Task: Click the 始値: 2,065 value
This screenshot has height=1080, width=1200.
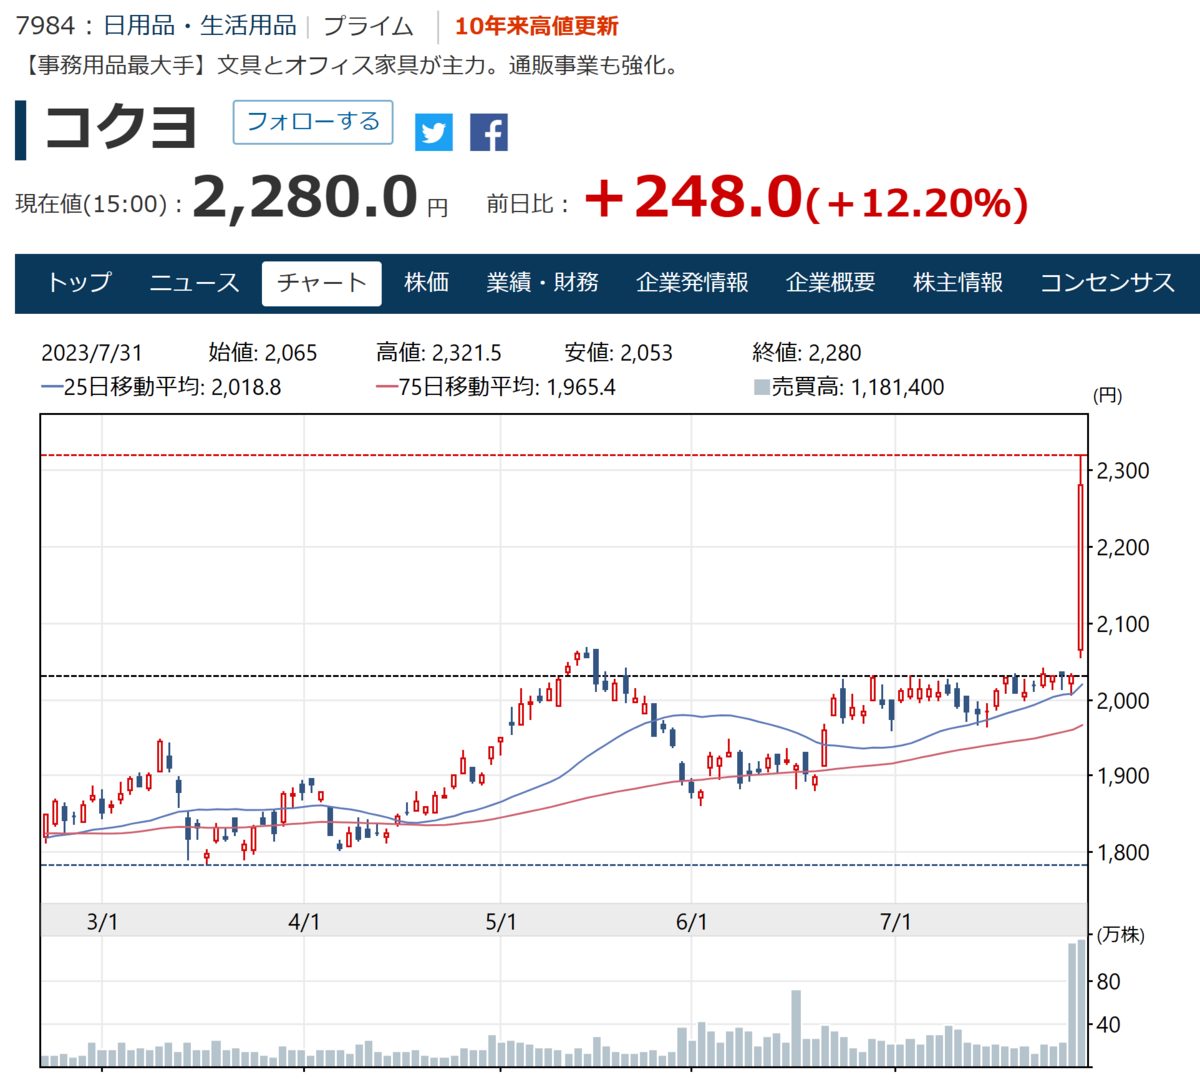Action: coord(263,353)
